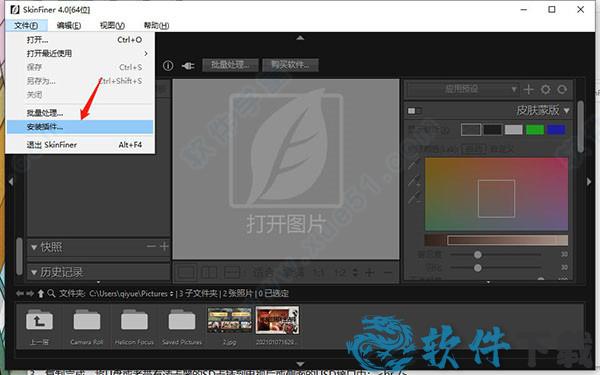The image size is (600, 375).
Task: Select the single view layout icon
Action: pos(186,272)
